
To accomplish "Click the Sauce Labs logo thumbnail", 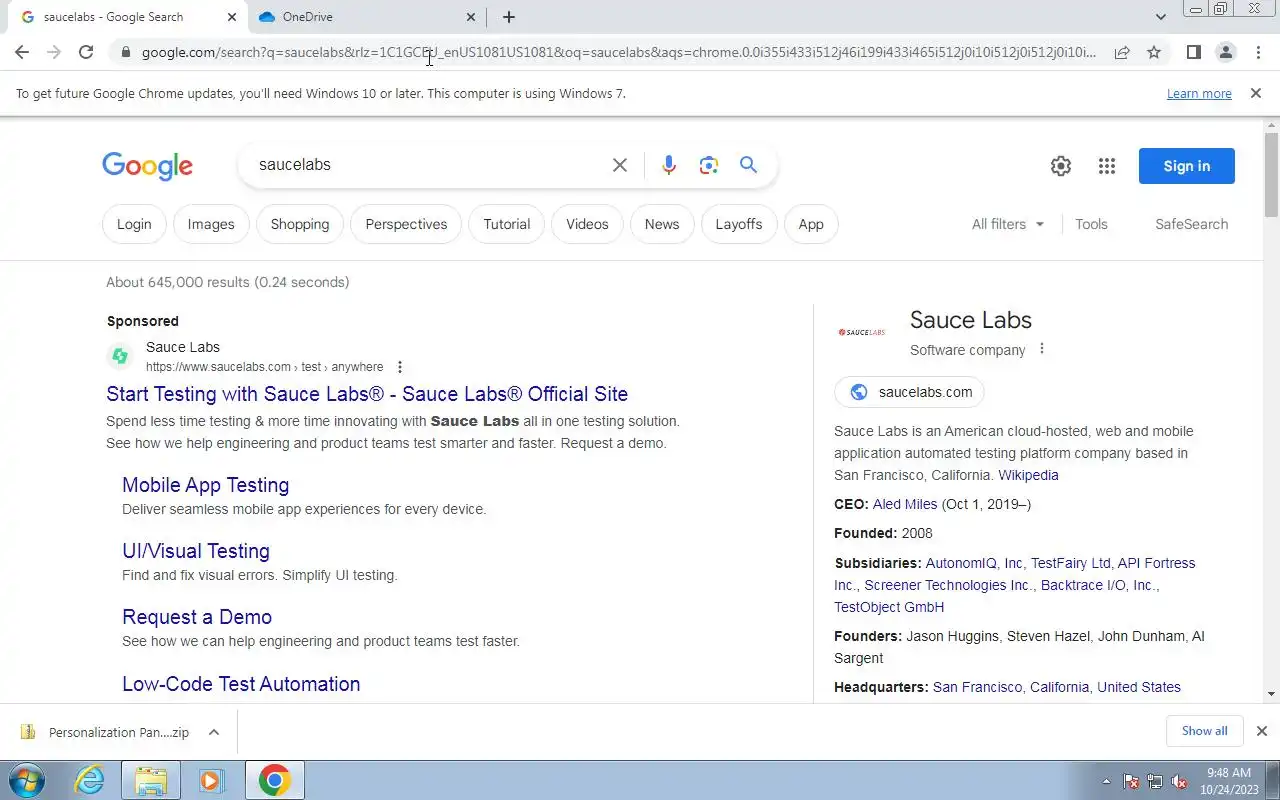I will (x=862, y=332).
